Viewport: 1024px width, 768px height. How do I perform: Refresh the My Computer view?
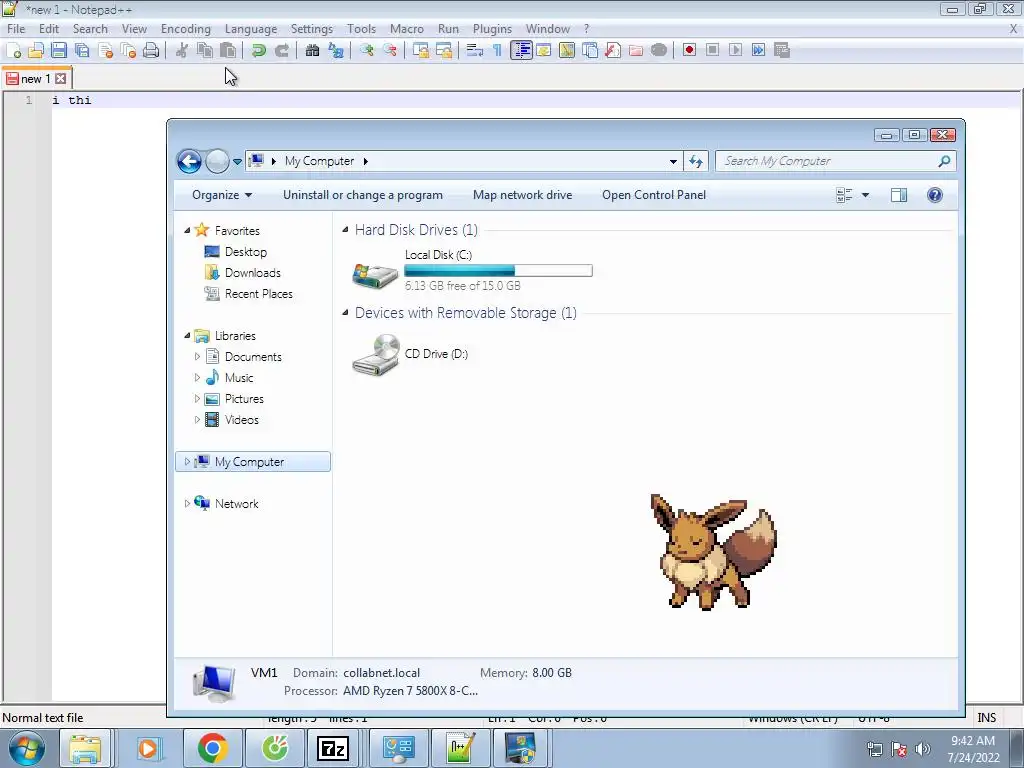tap(696, 161)
